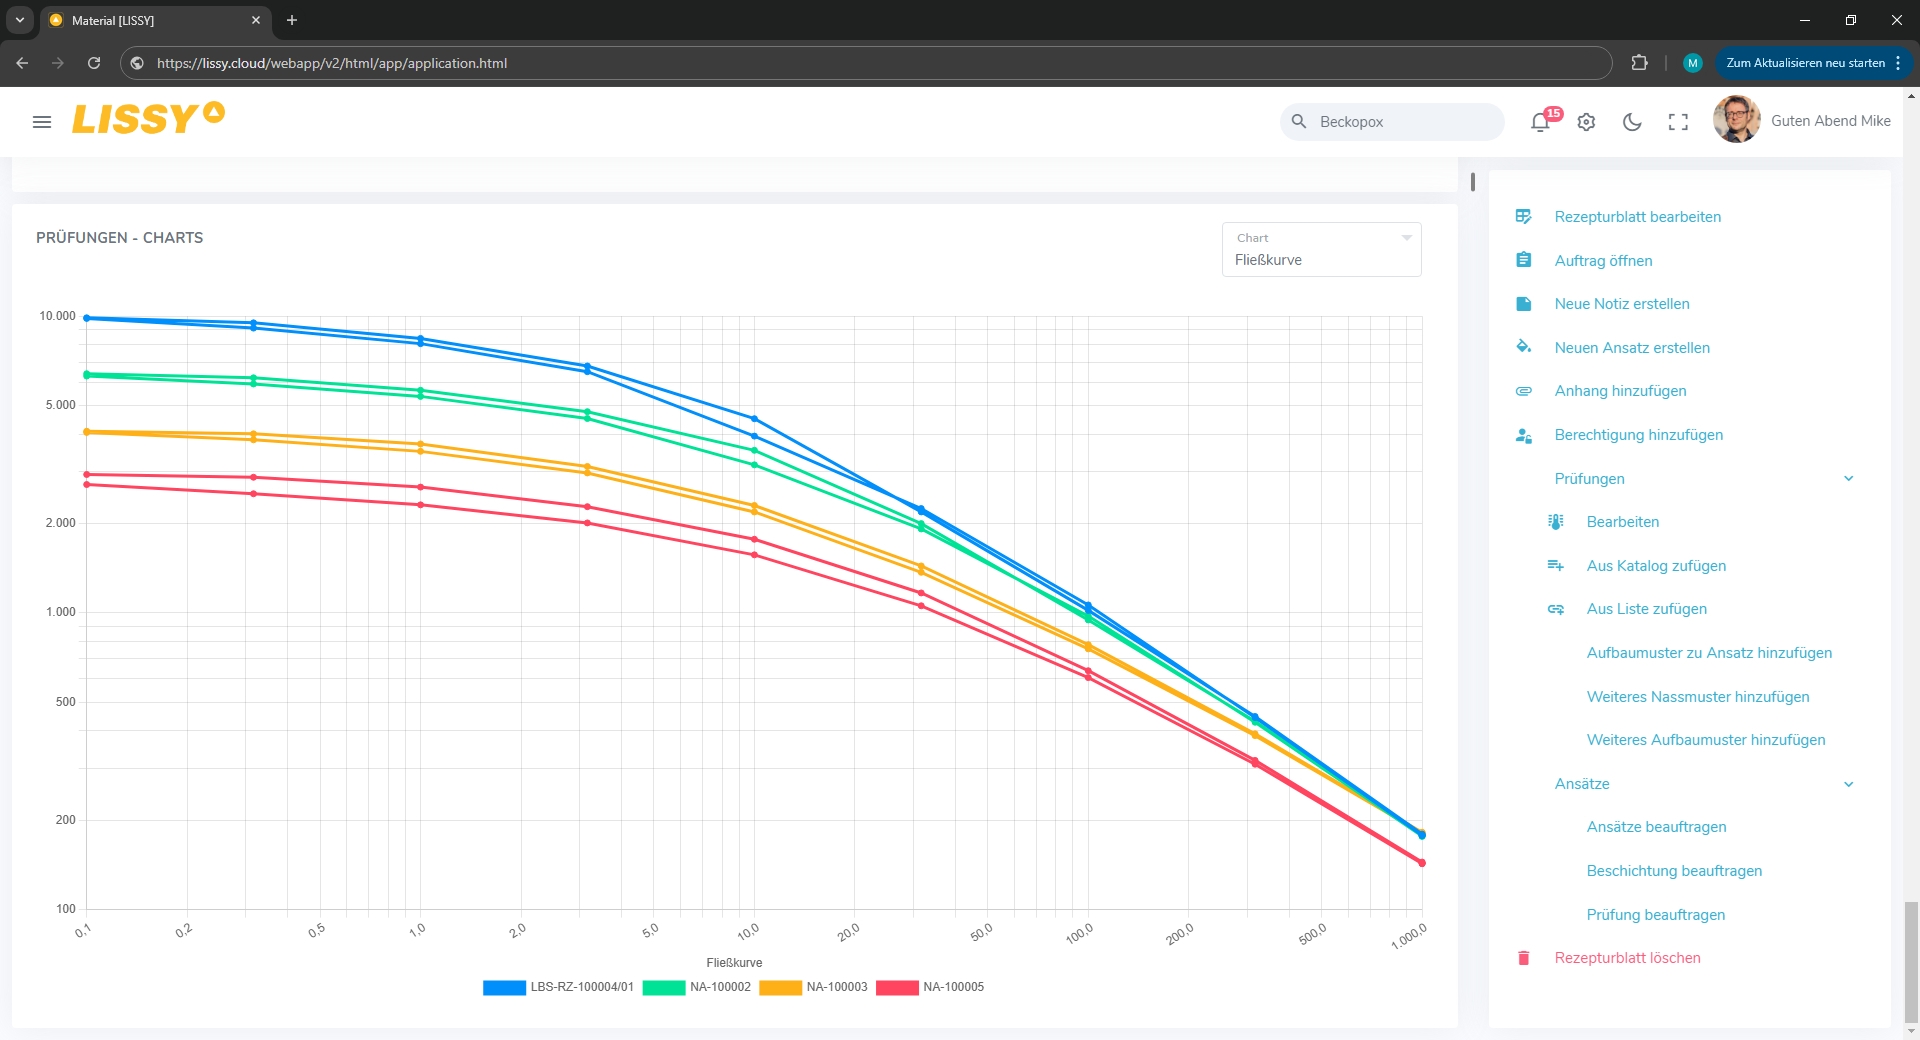Click Zum Aktualisieren neu starten button
The height and width of the screenshot is (1040, 1920).
(x=1813, y=63)
